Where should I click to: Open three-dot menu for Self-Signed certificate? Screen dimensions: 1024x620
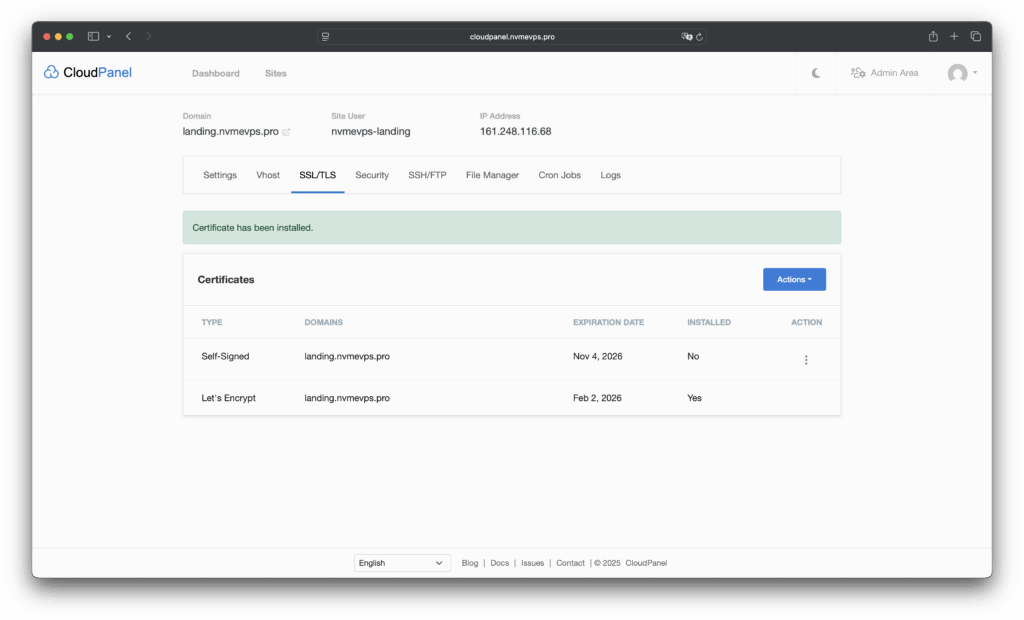[806, 360]
